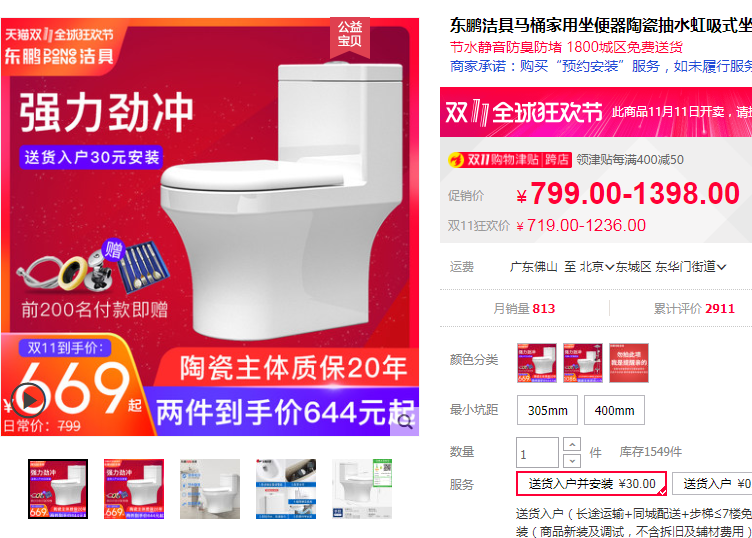Screen dimensions: 752x538
Task: Select the third red text color option
Action: point(629,363)
